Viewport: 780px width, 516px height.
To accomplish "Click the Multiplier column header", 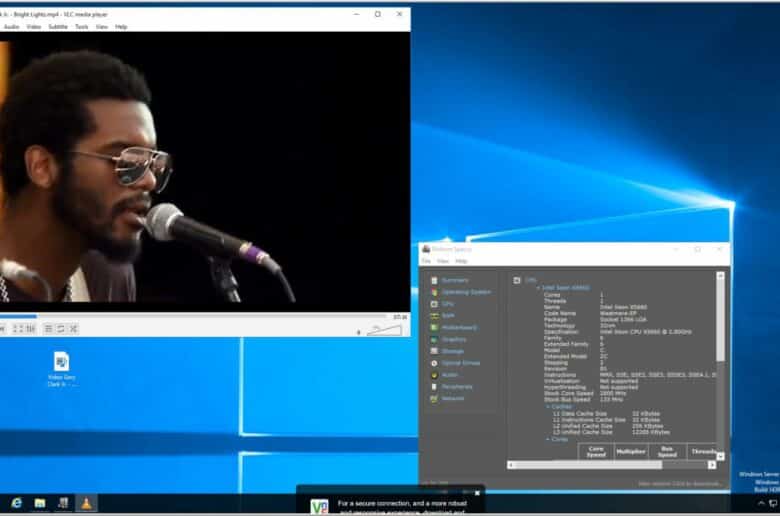I will coord(631,451).
